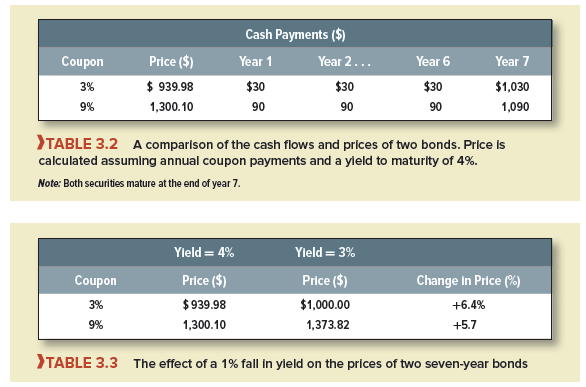Click the red arrow icon before TABLE 3.3
The height and width of the screenshot is (387, 586).
(x=41, y=362)
